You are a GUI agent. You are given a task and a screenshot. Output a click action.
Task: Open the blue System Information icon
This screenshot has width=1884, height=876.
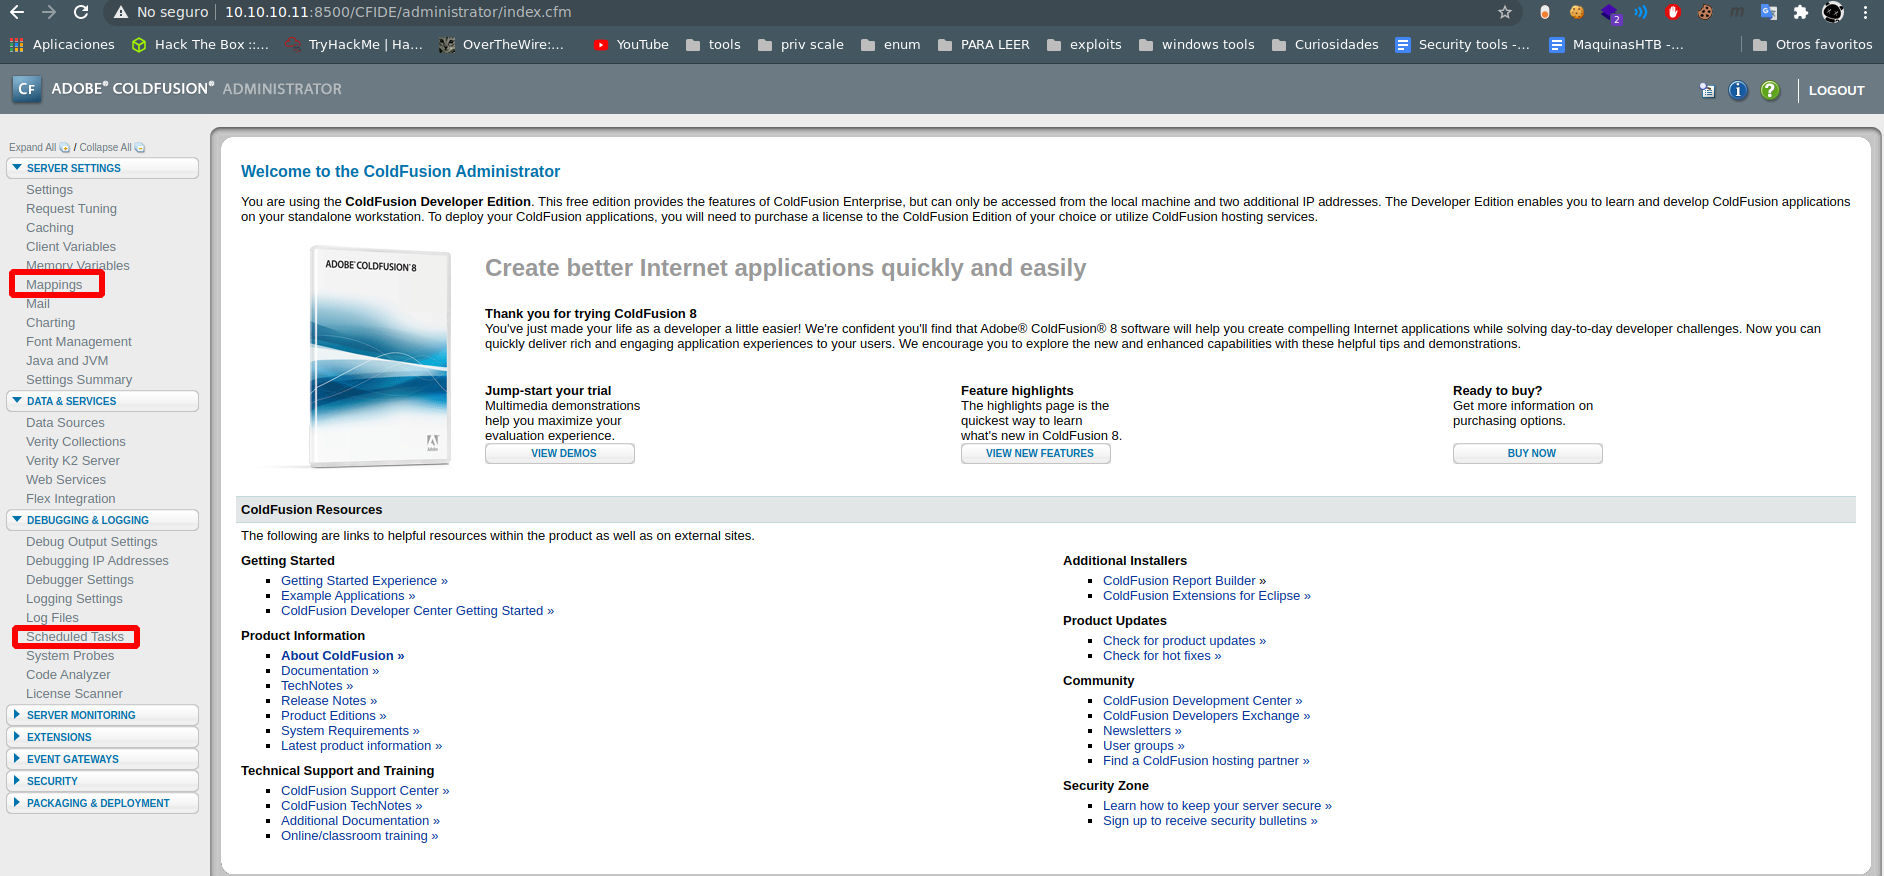tap(1738, 90)
